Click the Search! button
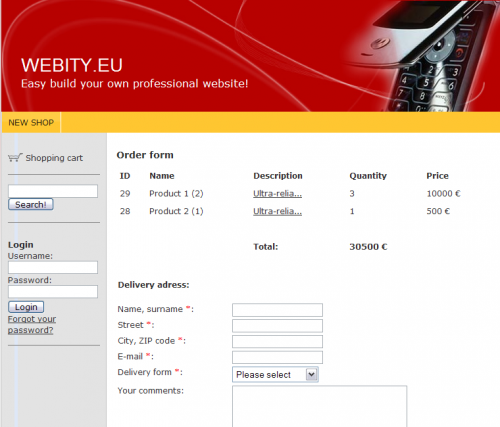 [x=31, y=204]
